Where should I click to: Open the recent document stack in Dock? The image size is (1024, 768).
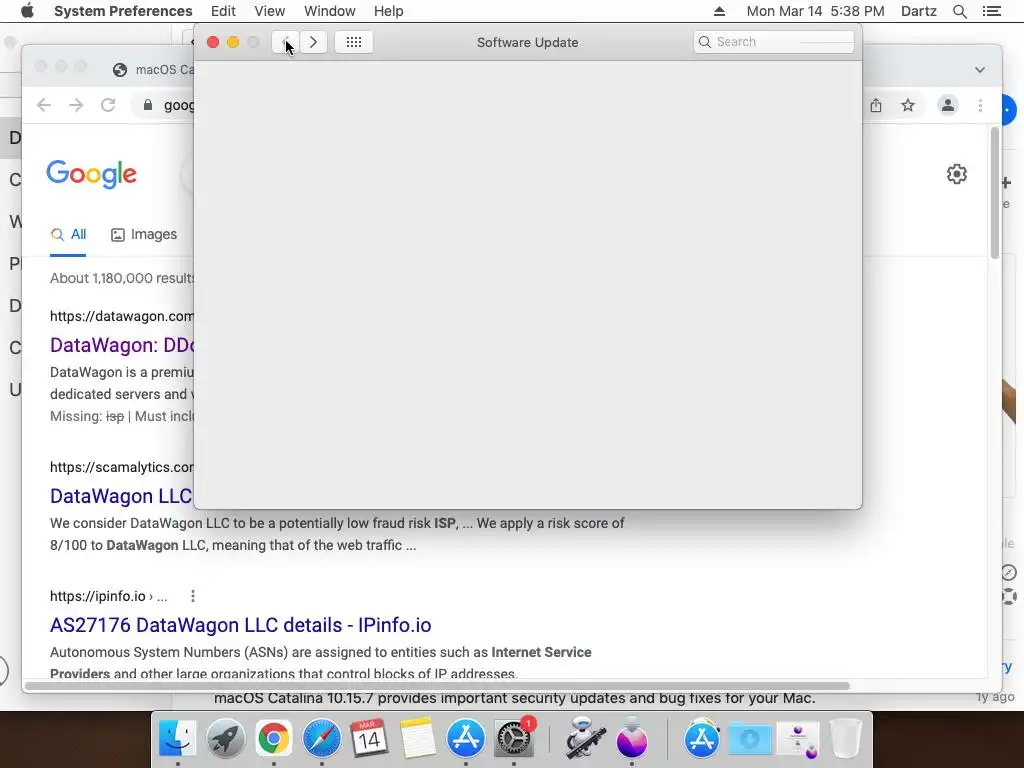click(798, 739)
